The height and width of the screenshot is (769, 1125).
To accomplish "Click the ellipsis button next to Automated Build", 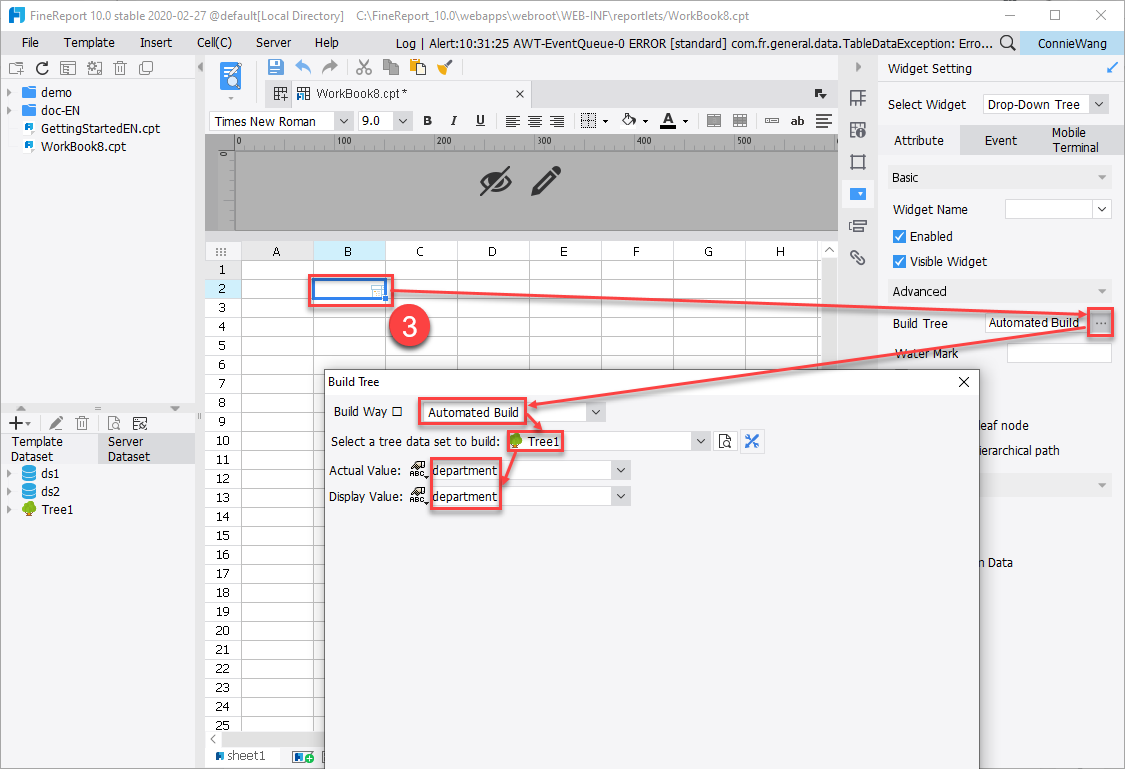I will (x=1099, y=322).
